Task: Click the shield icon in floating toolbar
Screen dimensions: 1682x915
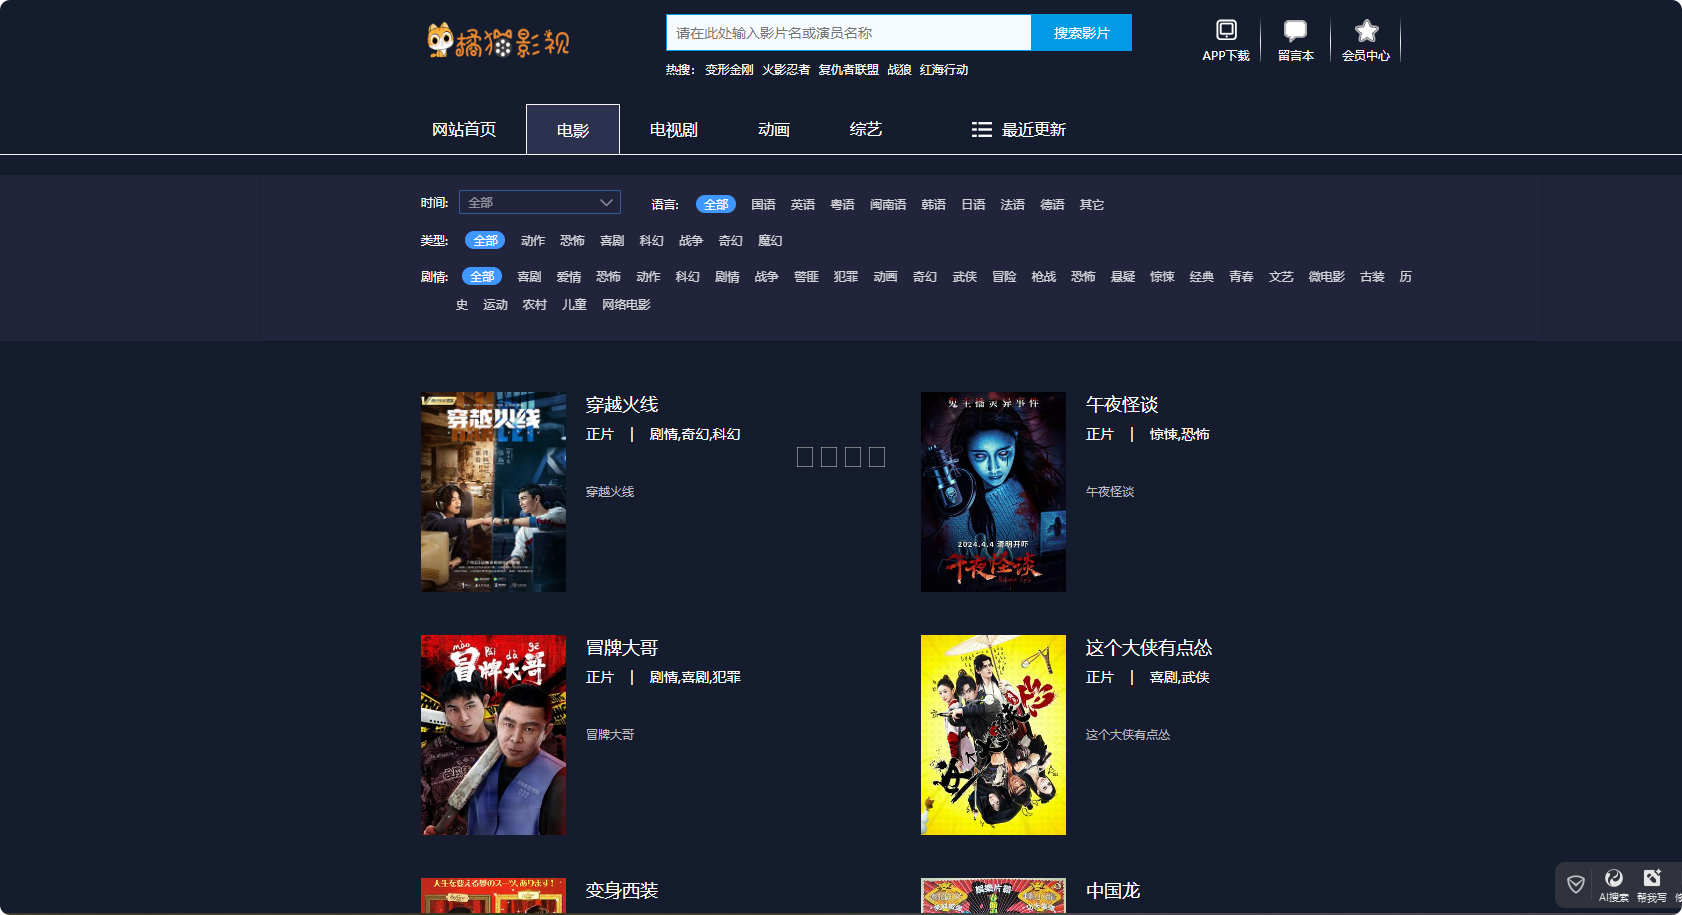Action: pyautogui.click(x=1576, y=884)
